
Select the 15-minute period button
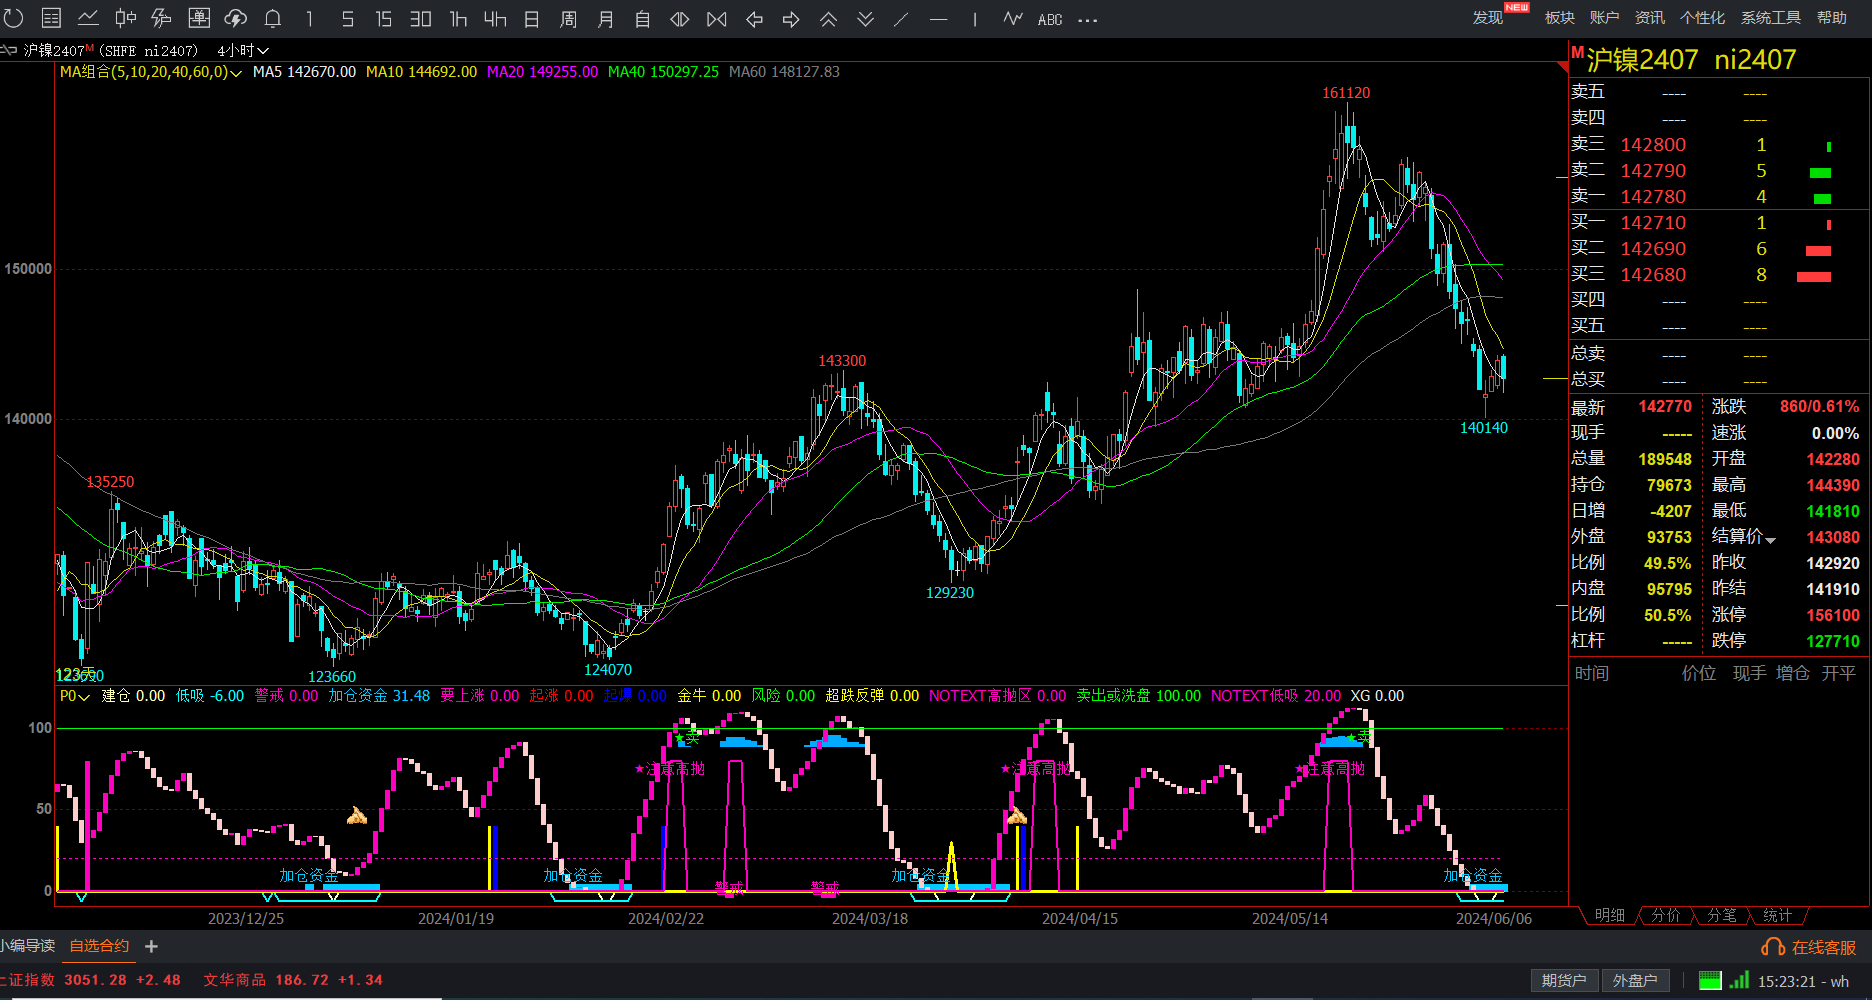383,19
